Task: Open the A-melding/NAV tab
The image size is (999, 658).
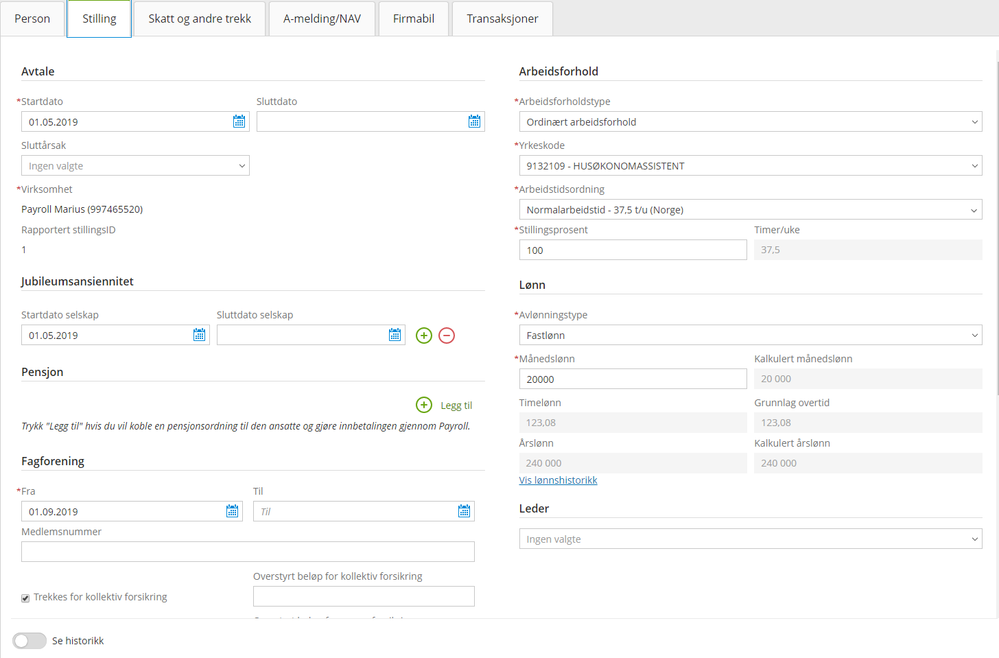Action: (x=322, y=19)
